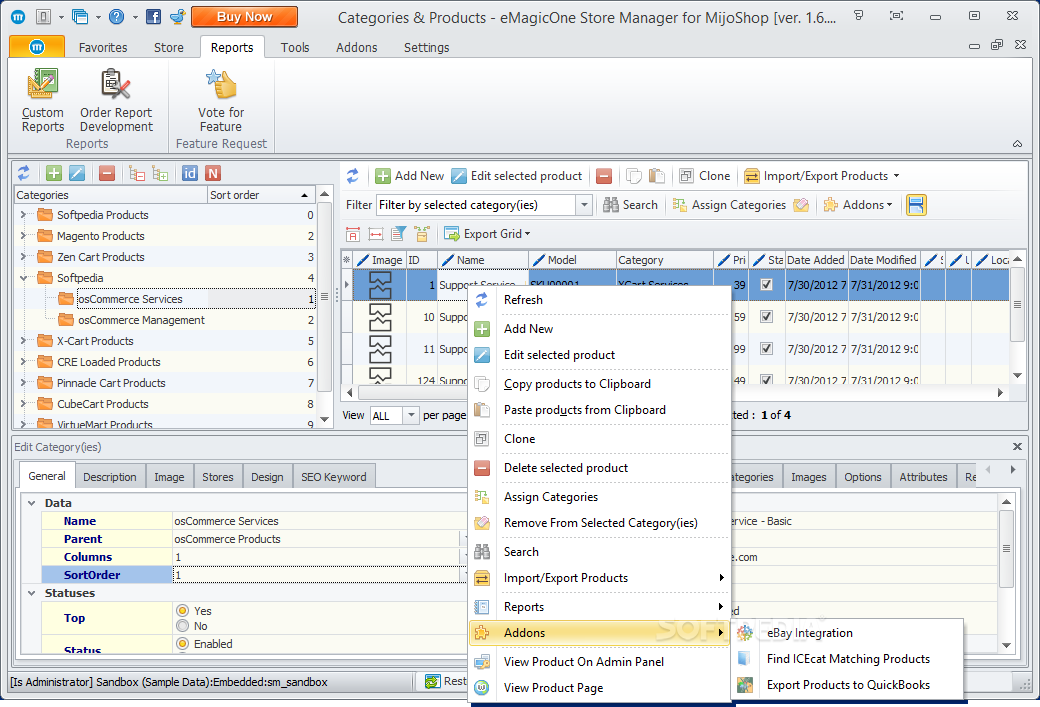Open Addons toolbar dropdown
This screenshot has height=707, width=1040.
click(x=859, y=205)
